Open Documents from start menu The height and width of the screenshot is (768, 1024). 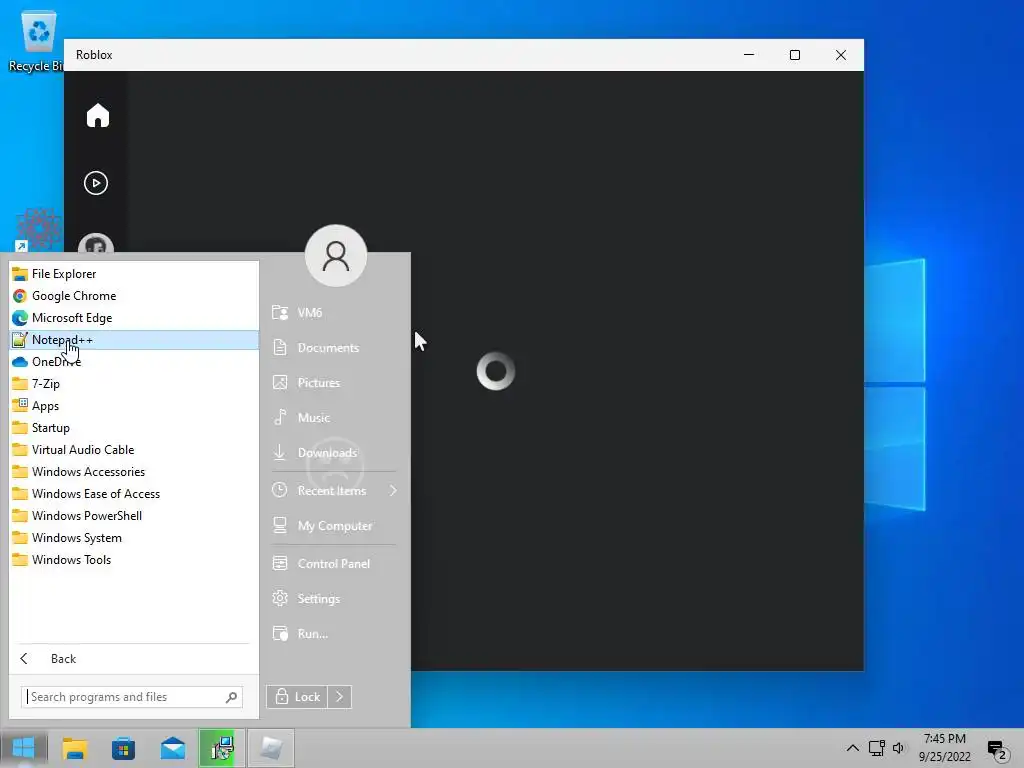(x=334, y=348)
